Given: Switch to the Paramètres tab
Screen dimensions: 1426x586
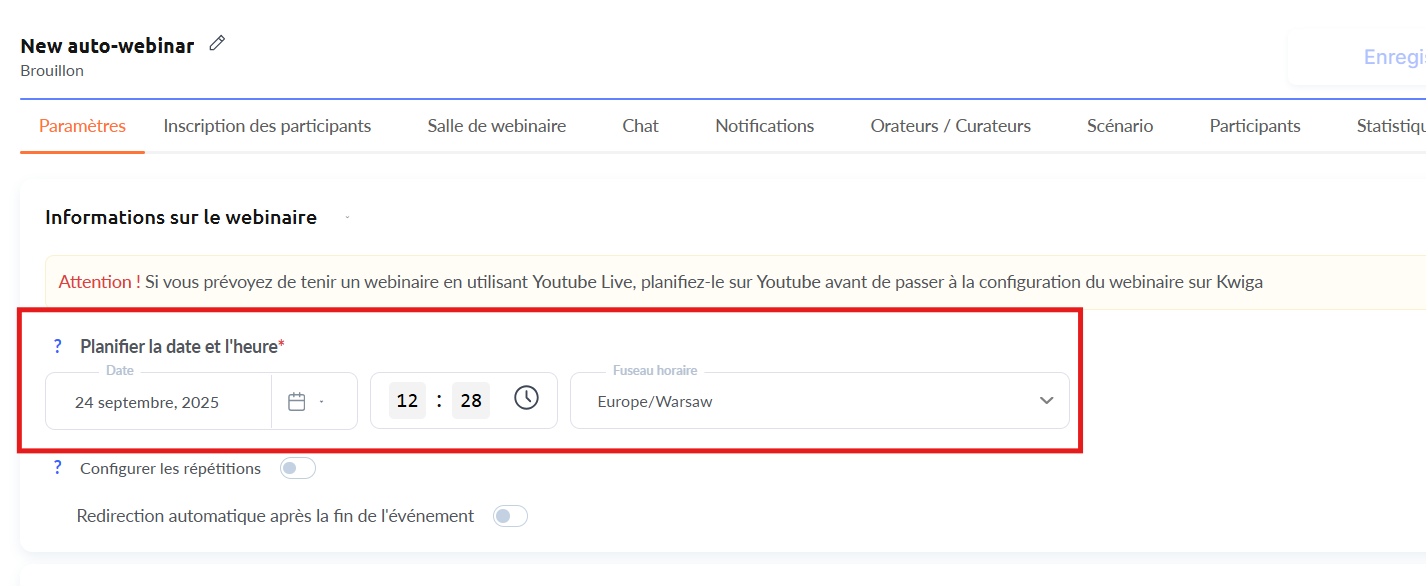Looking at the screenshot, I should click(x=82, y=126).
